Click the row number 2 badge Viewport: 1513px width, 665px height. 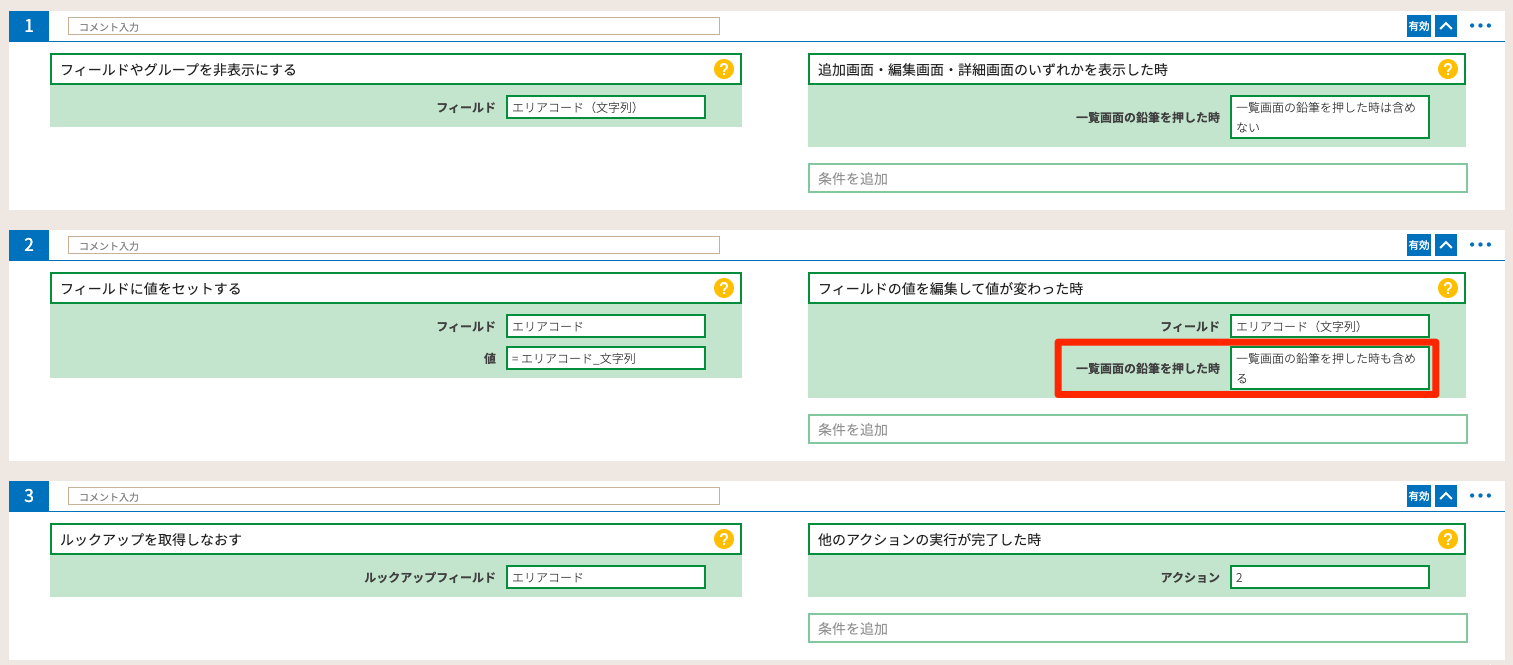point(29,245)
